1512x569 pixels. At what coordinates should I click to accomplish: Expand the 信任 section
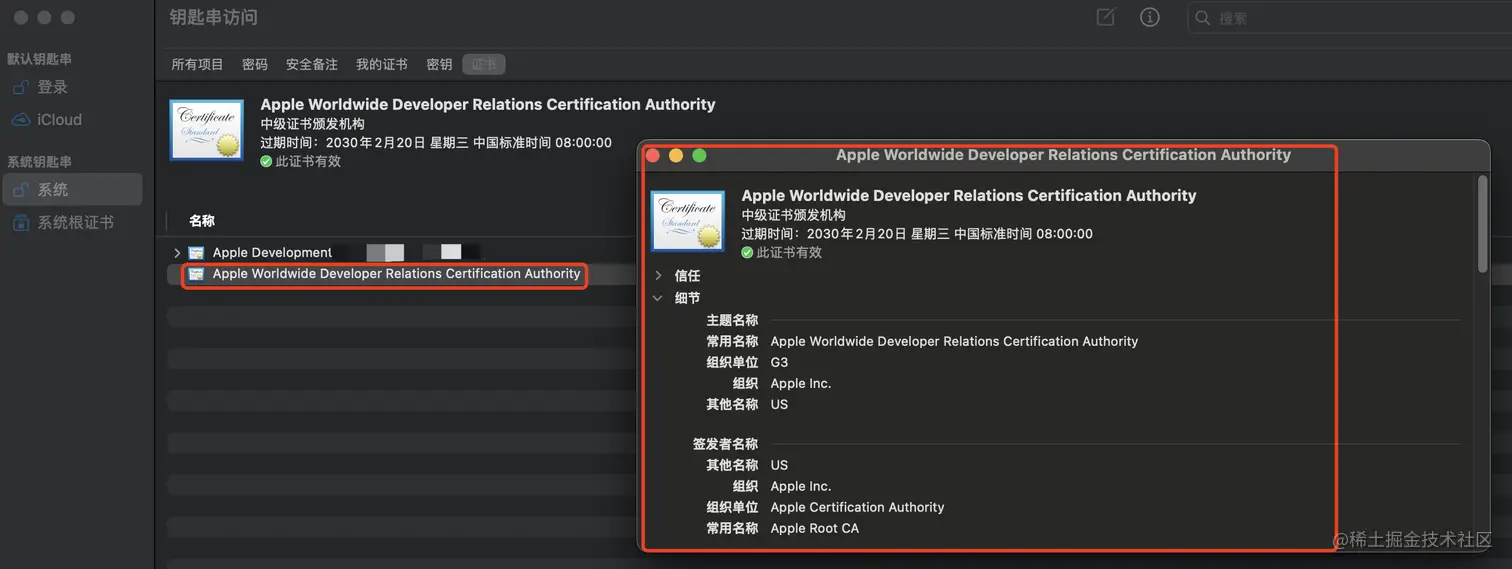point(658,275)
